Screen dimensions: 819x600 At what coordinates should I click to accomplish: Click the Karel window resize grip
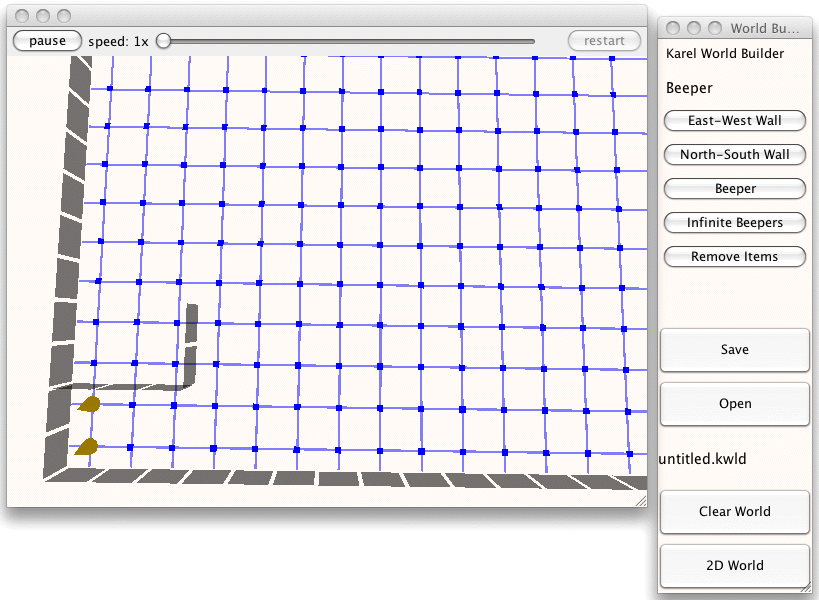pos(640,498)
